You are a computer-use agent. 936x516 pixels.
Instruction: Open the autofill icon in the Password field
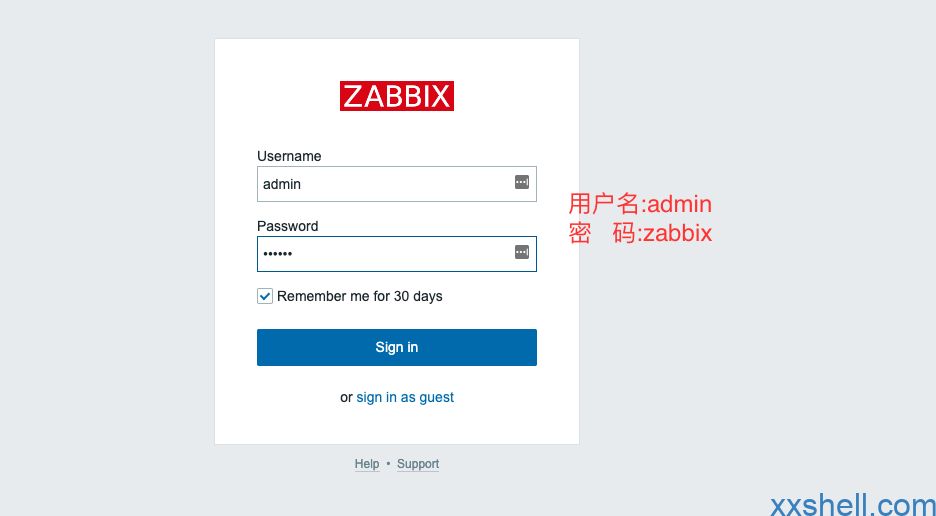point(522,252)
